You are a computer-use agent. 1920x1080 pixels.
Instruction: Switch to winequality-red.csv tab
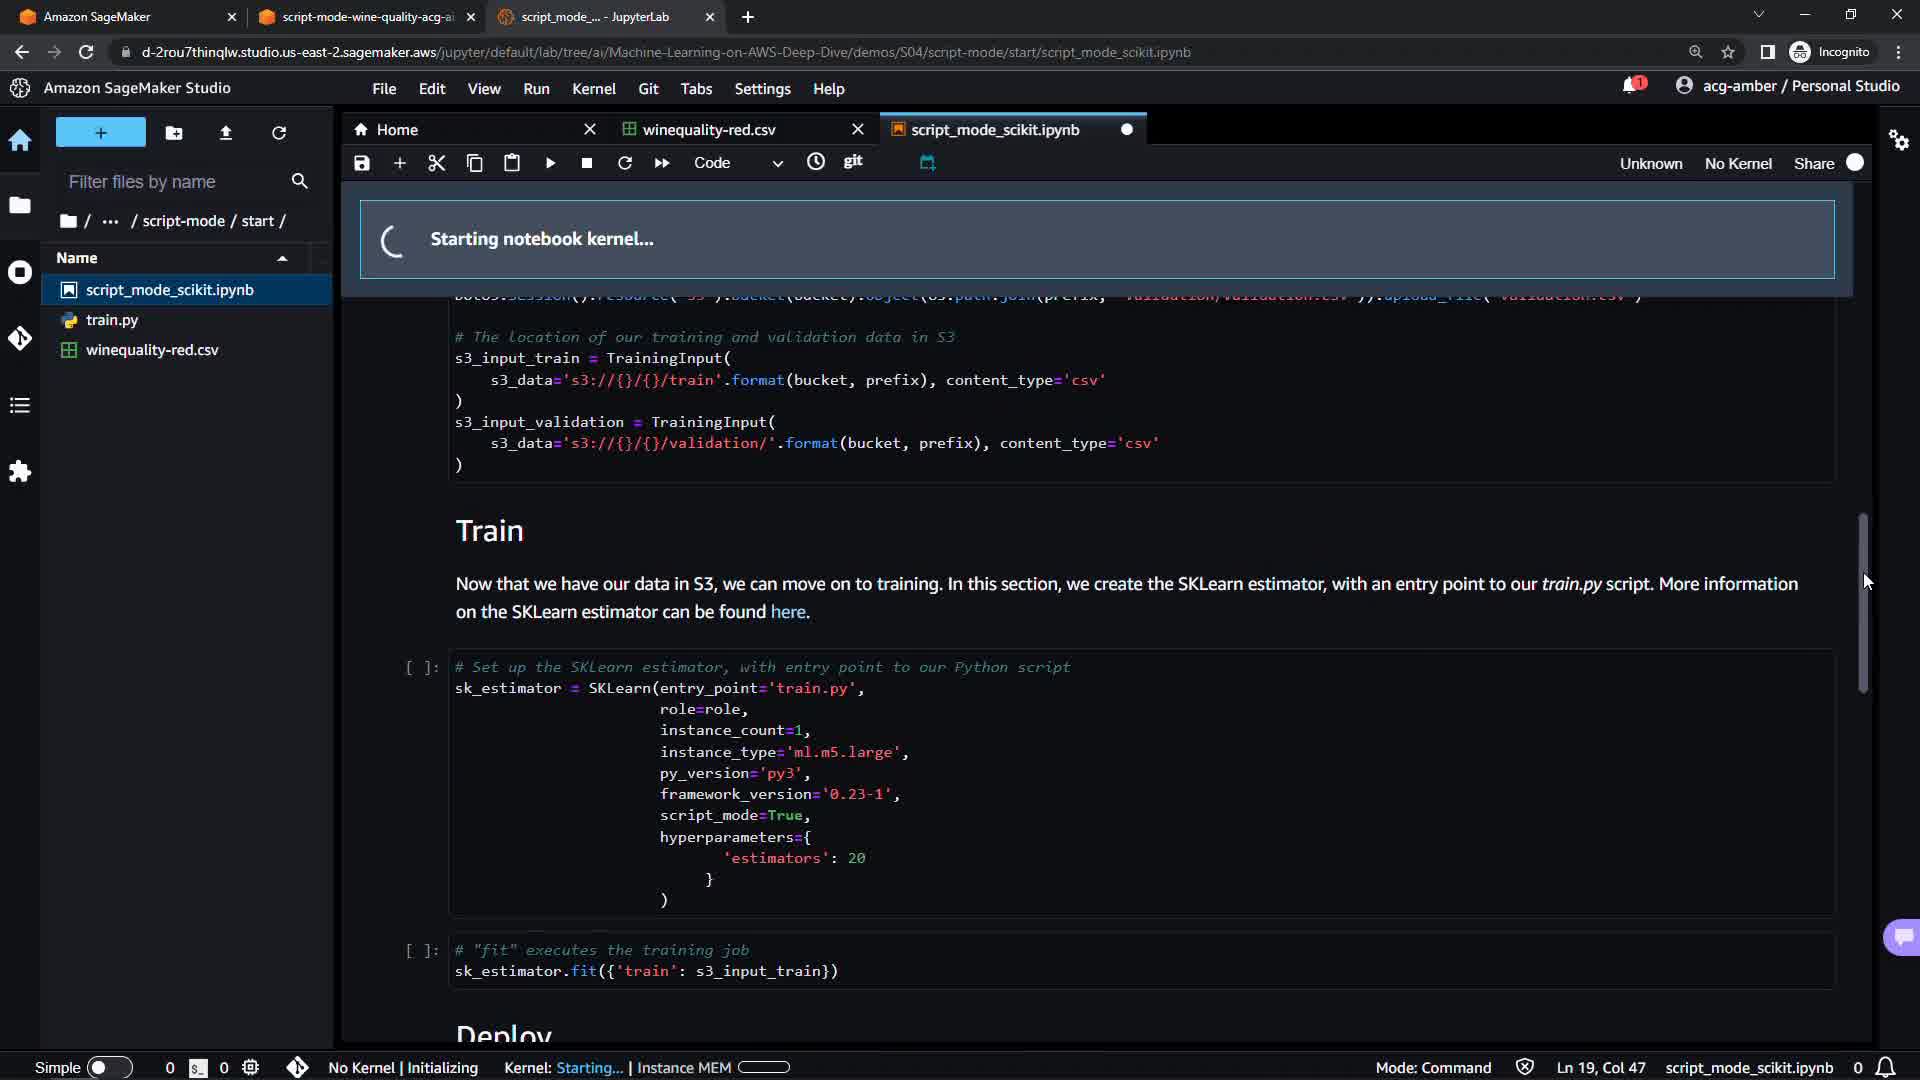pyautogui.click(x=709, y=130)
